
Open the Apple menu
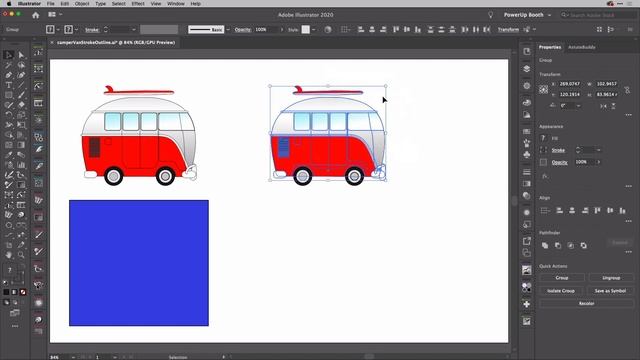tap(9, 4)
